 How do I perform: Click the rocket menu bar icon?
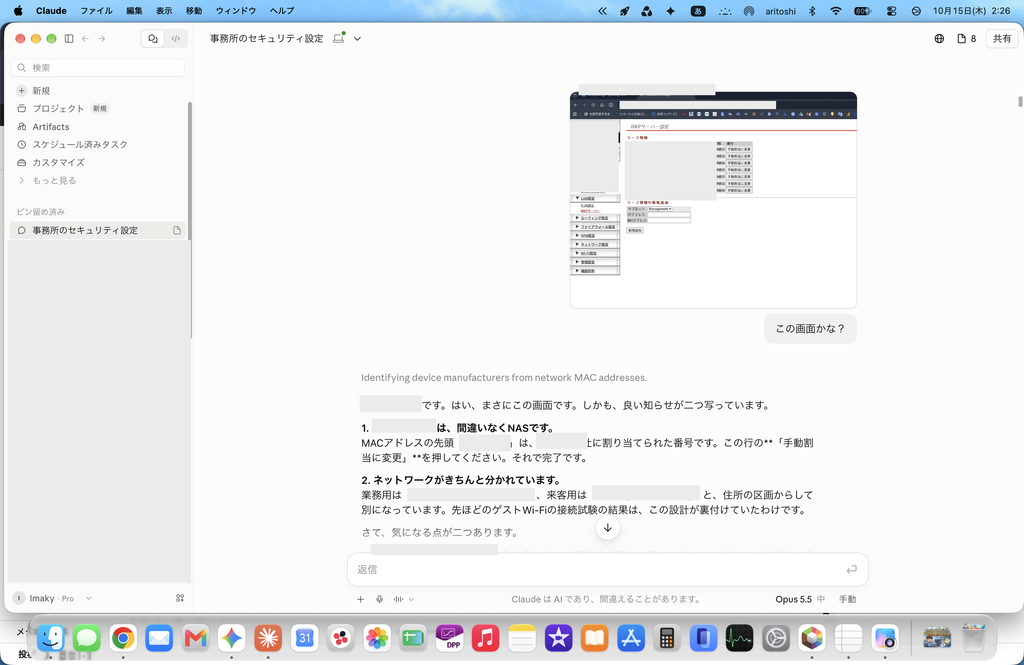click(x=625, y=11)
